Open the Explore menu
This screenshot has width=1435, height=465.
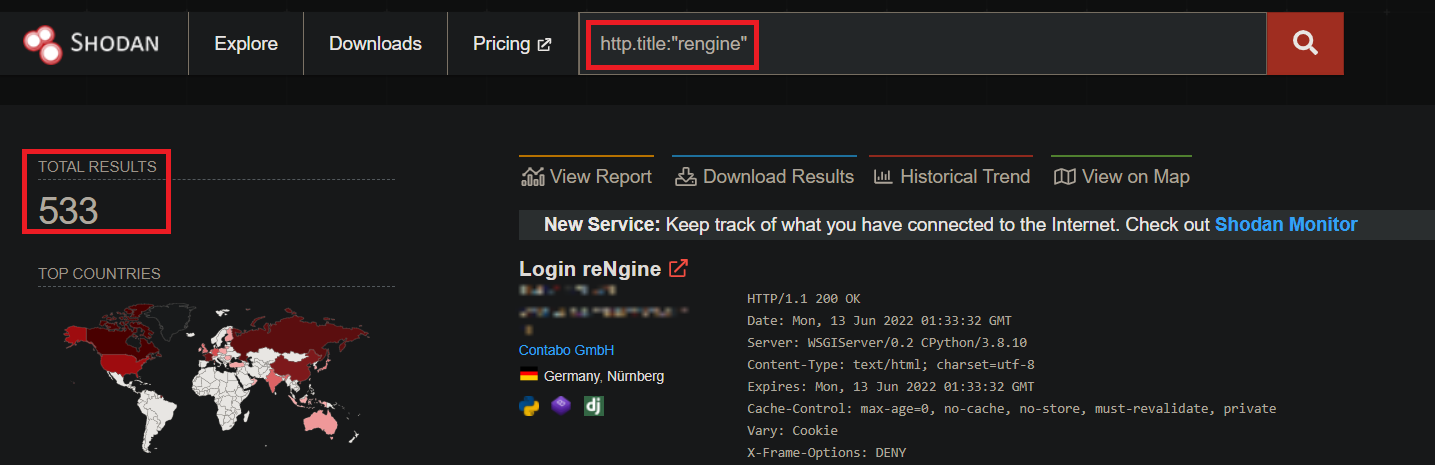[246, 44]
